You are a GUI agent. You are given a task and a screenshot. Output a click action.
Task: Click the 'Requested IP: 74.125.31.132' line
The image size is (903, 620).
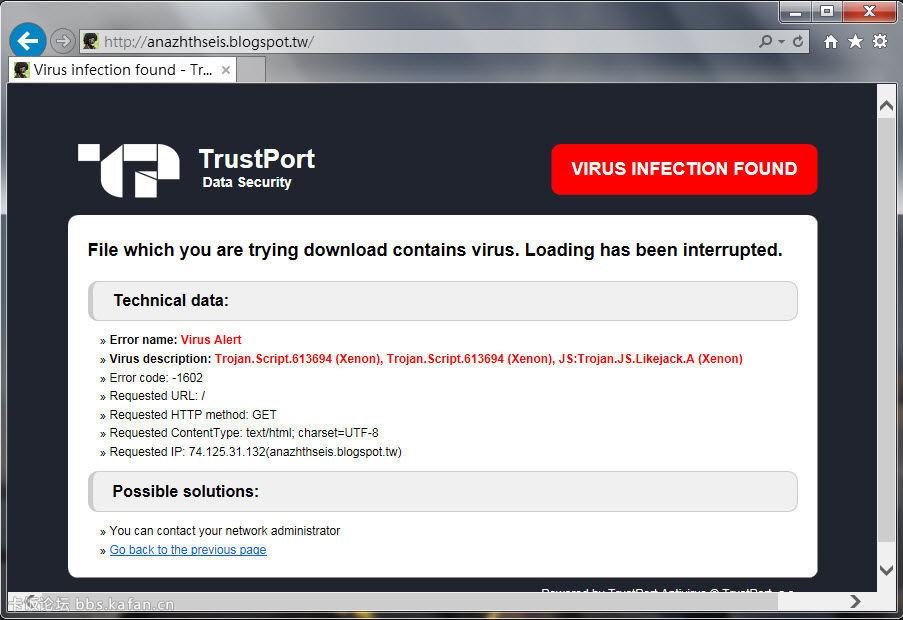coord(256,452)
